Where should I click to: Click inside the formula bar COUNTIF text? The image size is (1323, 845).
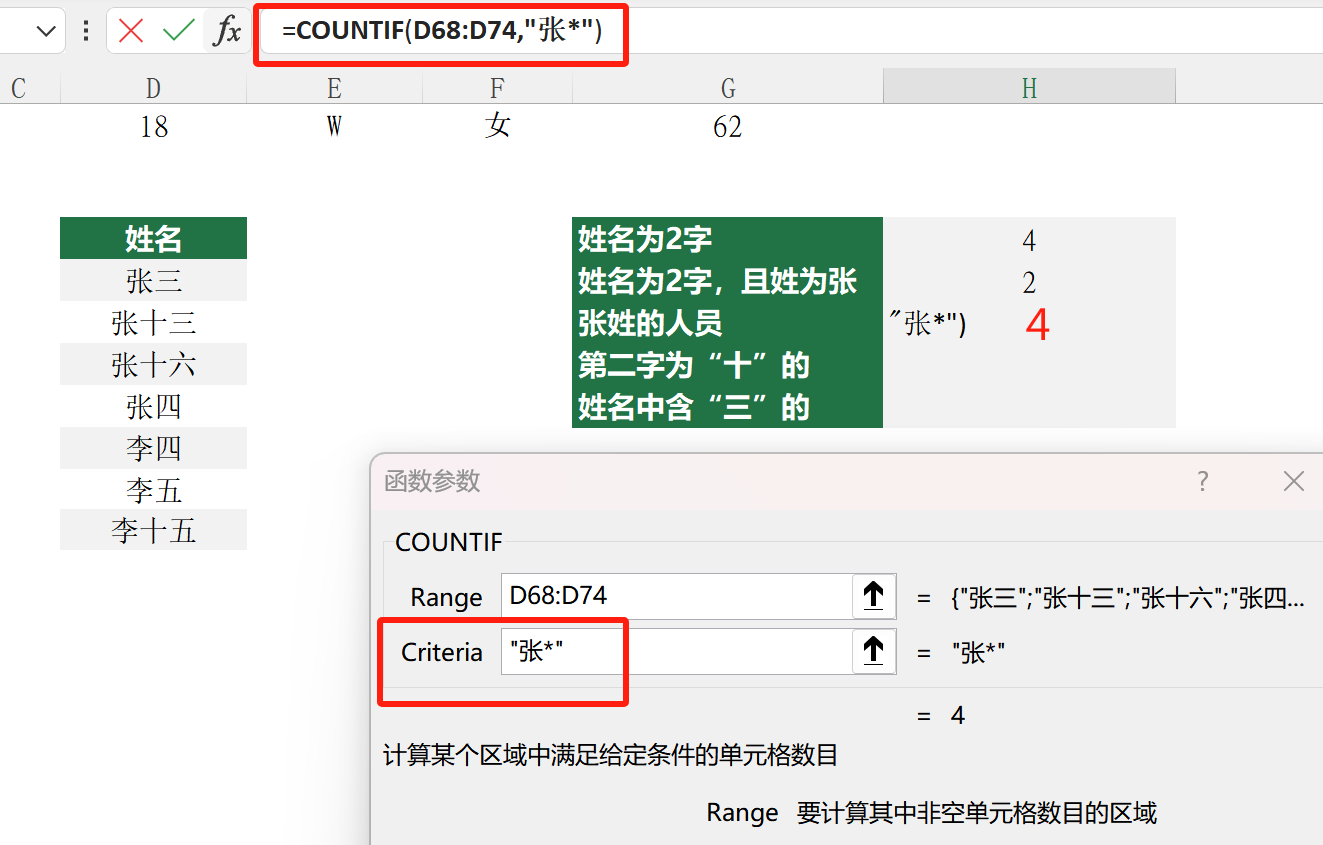coord(441,32)
